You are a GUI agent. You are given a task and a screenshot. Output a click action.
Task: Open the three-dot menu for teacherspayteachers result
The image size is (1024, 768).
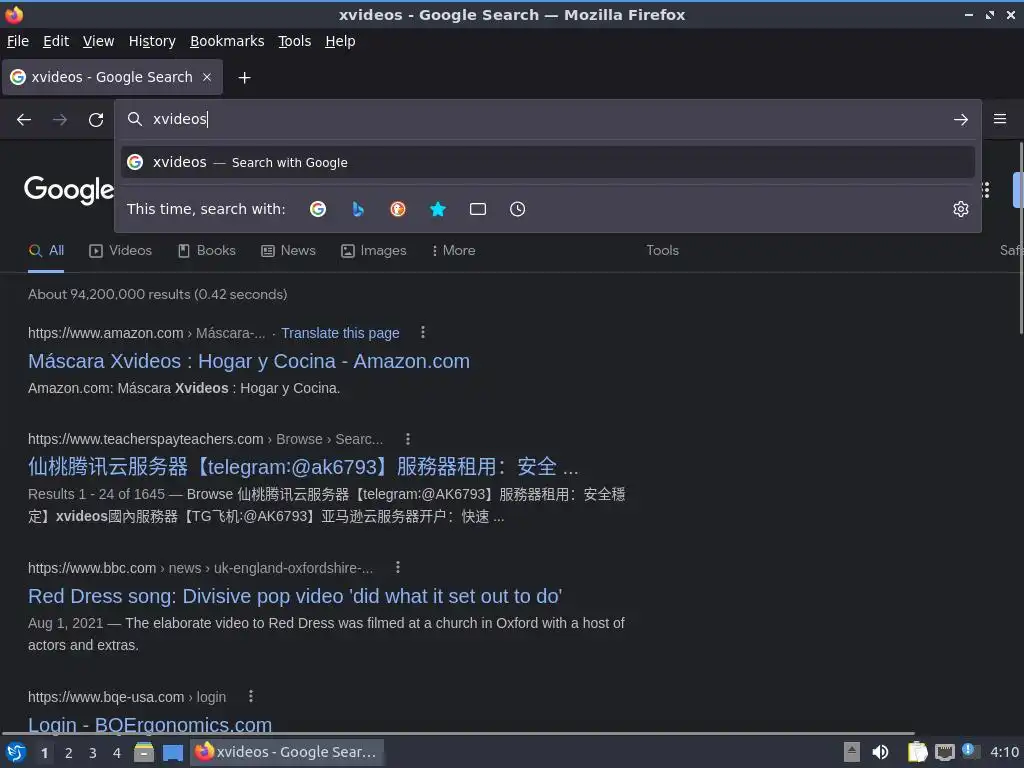click(408, 439)
